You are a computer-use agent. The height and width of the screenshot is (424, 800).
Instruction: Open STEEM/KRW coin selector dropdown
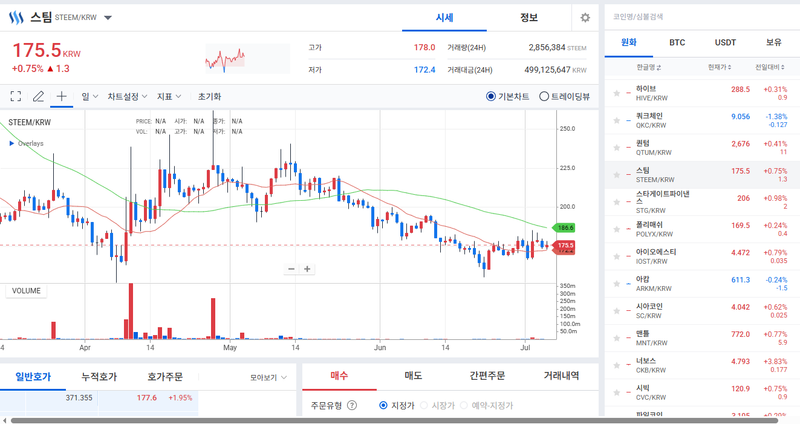(x=108, y=18)
